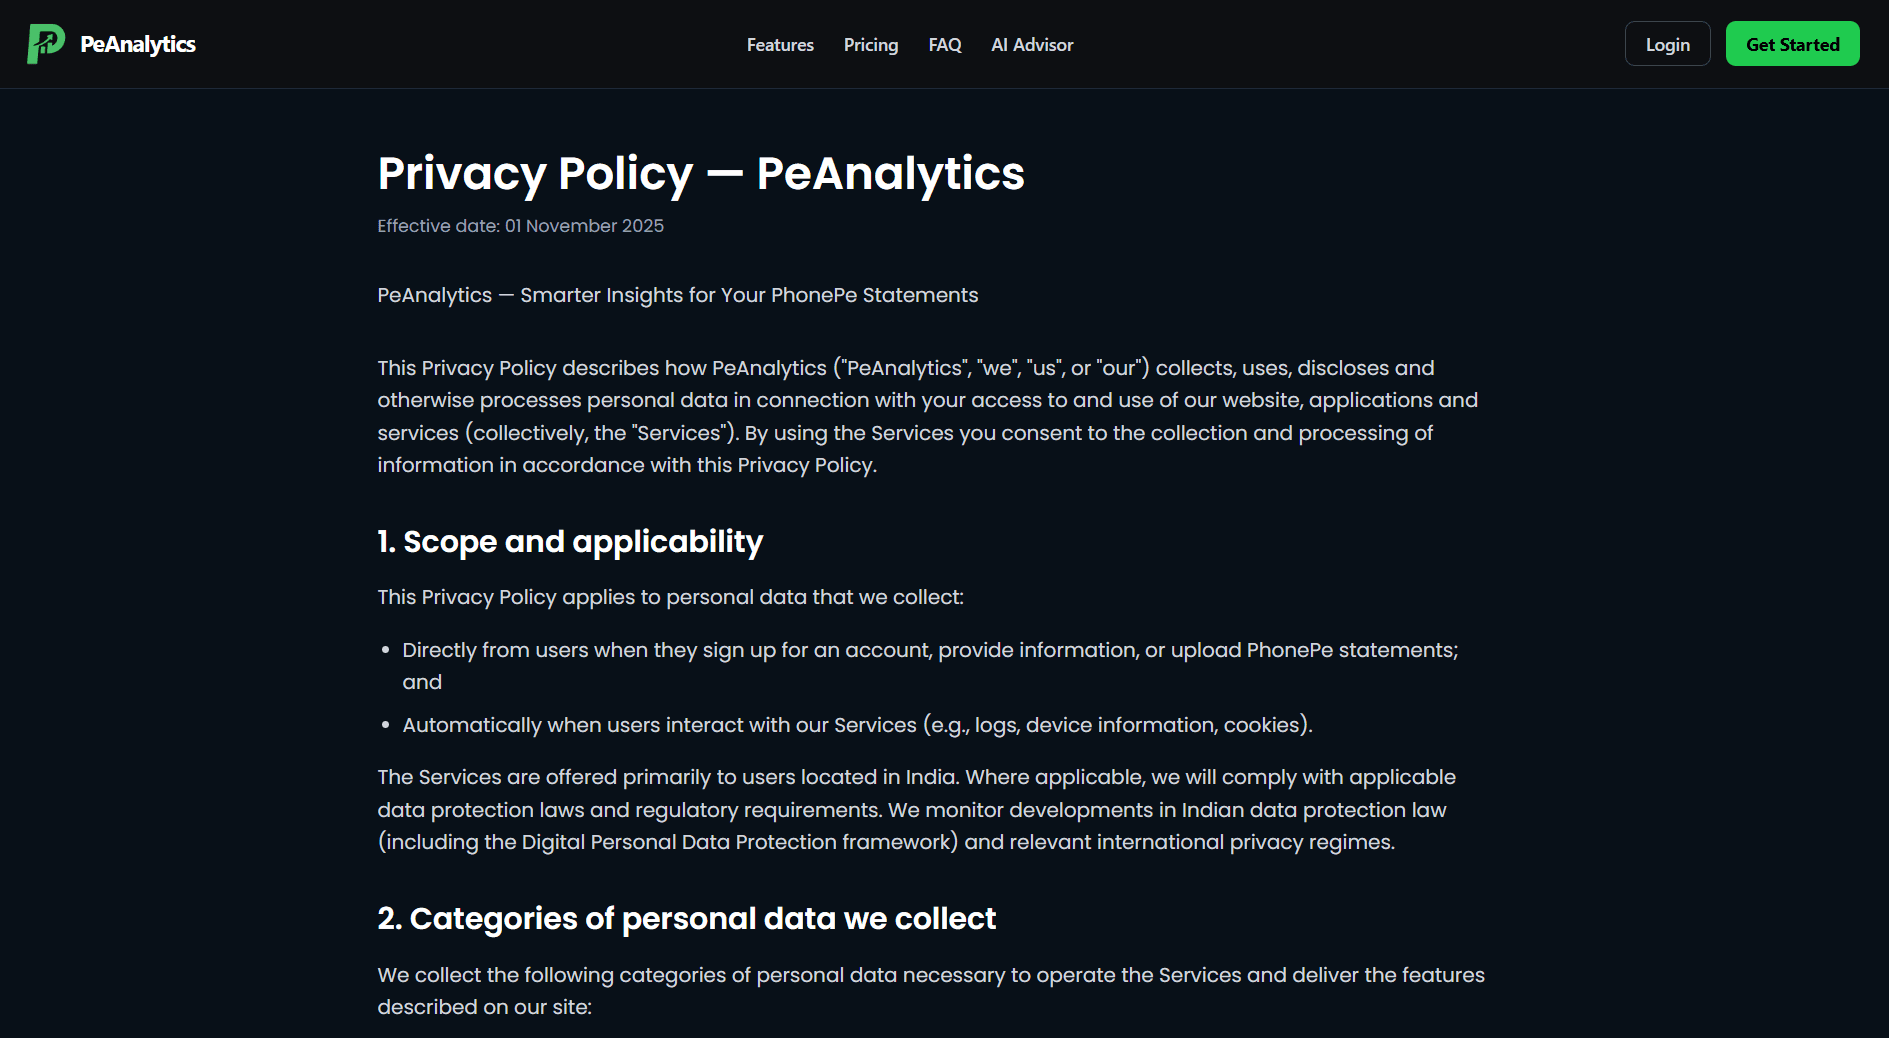The image size is (1889, 1038).
Task: Select the PeAnalytics tagline about PhonePe Statements
Action: [x=677, y=295]
